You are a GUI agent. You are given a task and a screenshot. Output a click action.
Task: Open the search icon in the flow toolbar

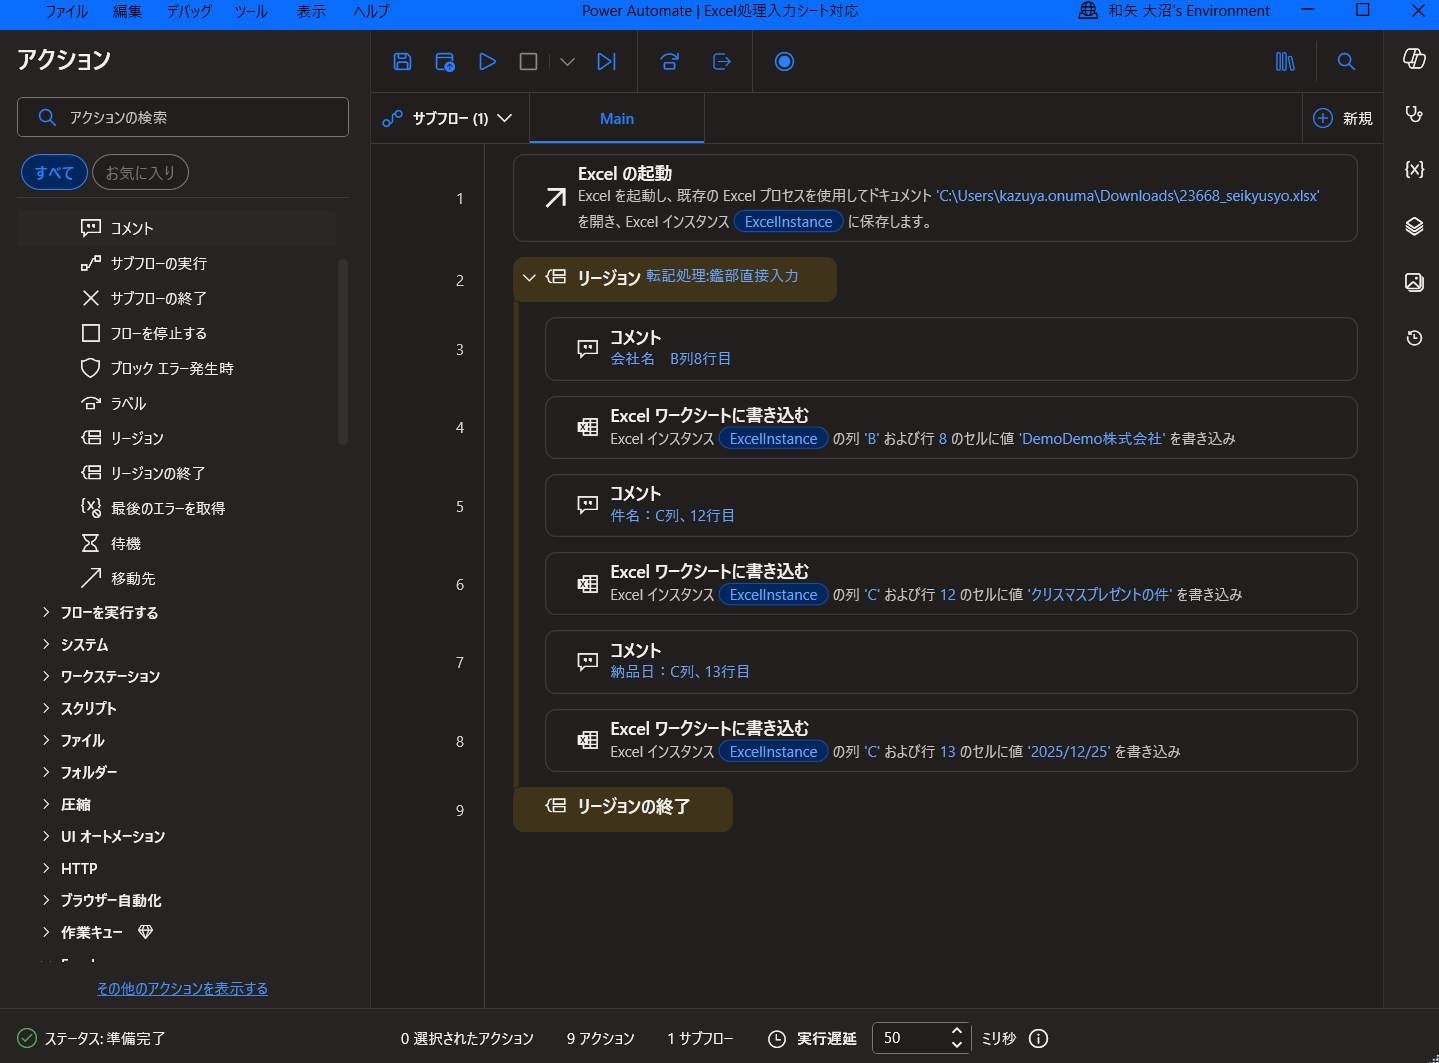1346,62
